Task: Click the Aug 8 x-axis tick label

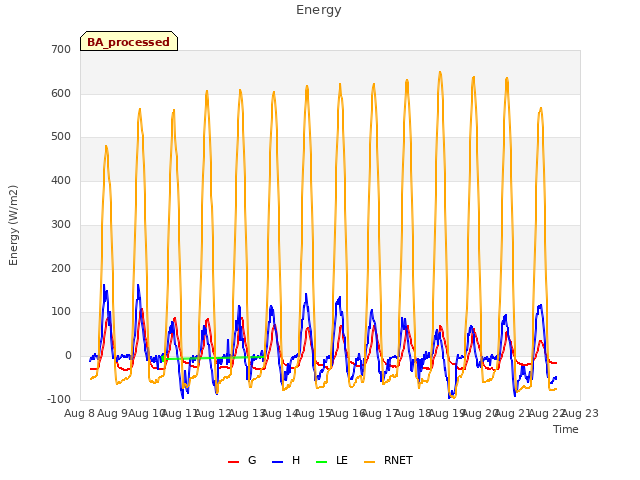Action: (x=80, y=413)
